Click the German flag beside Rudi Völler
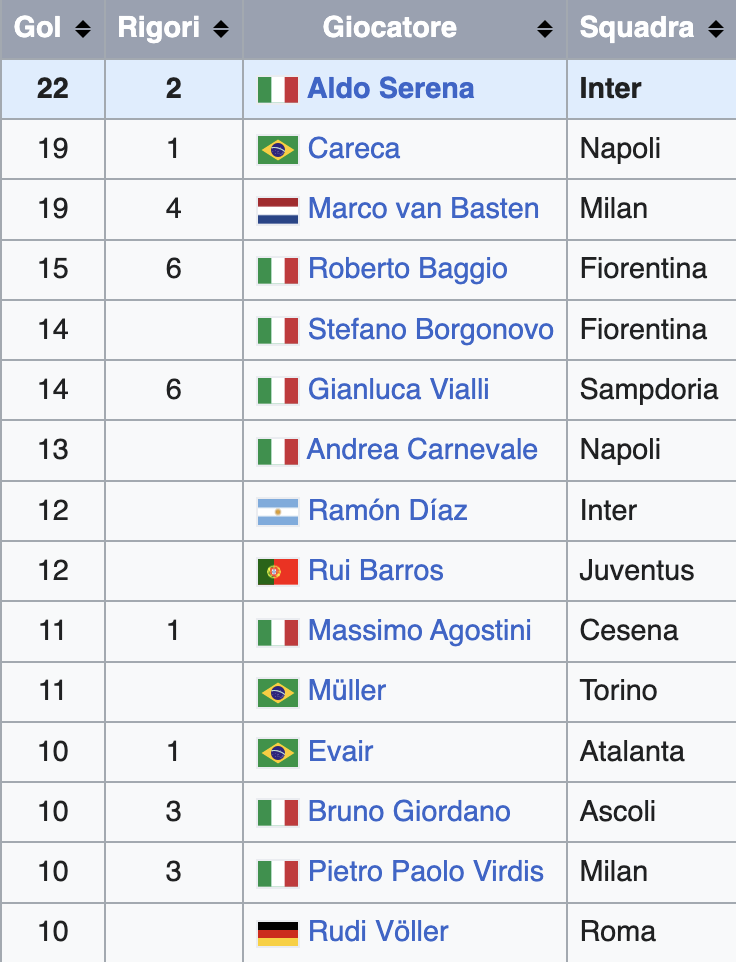This screenshot has width=736, height=962. coord(278,933)
